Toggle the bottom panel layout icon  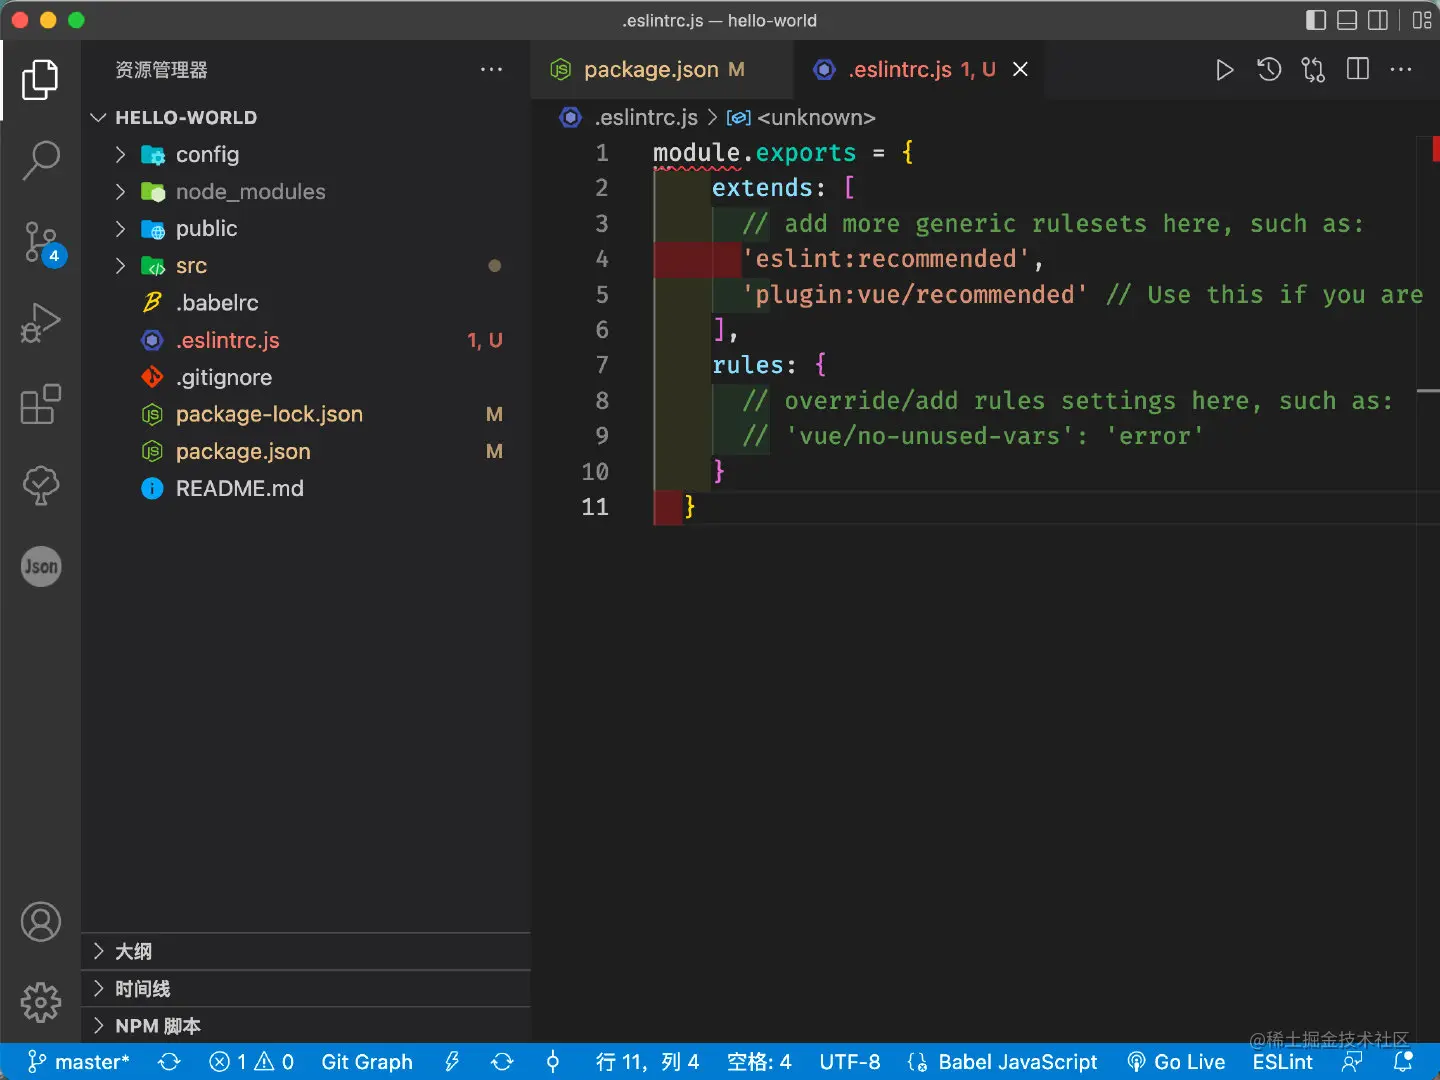pos(1347,20)
